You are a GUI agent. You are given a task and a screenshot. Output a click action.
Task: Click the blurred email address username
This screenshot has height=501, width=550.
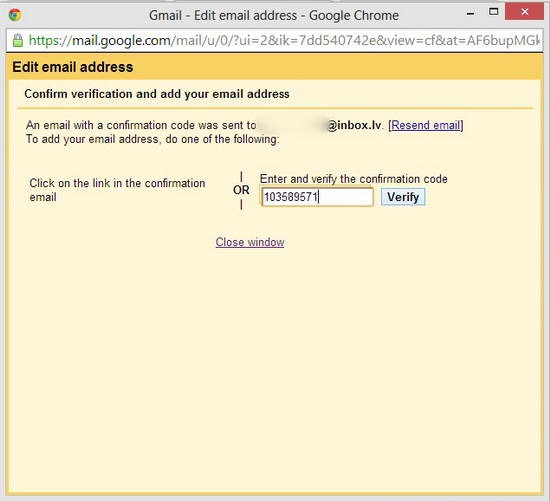point(292,125)
